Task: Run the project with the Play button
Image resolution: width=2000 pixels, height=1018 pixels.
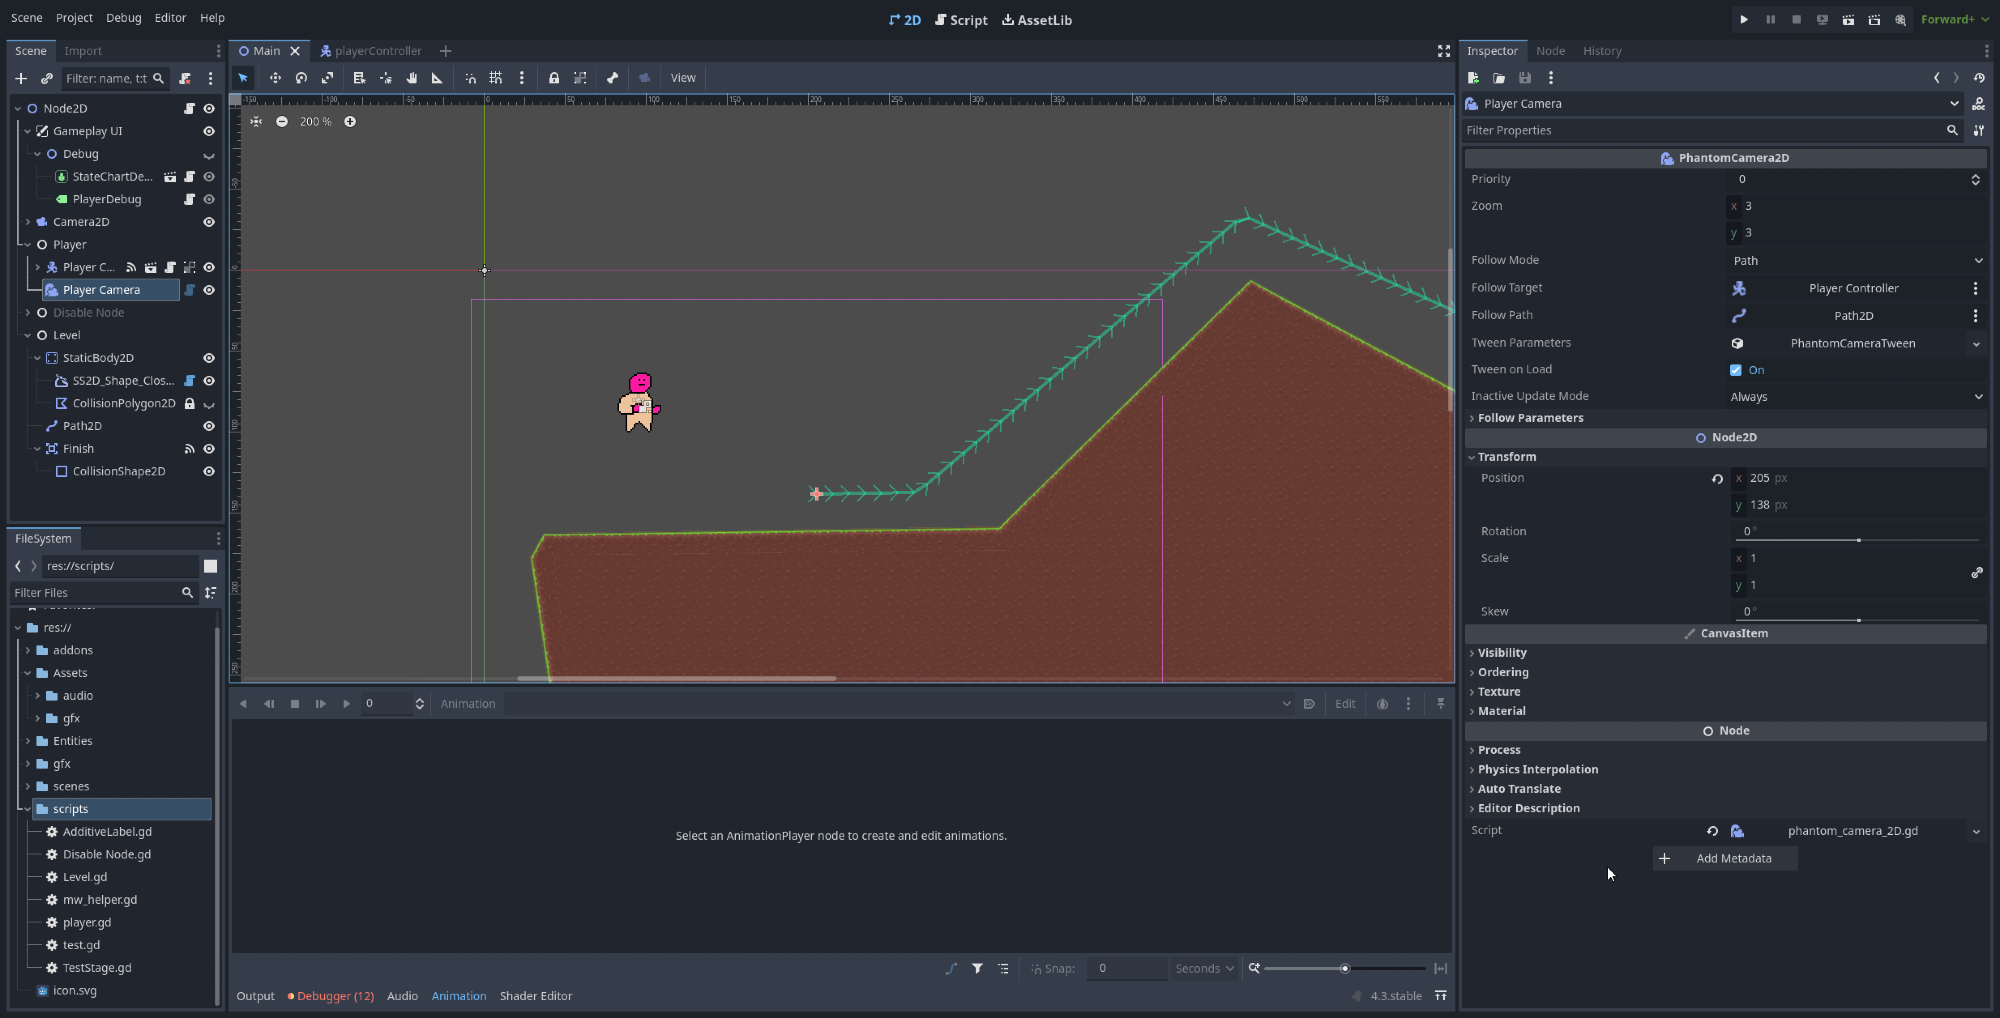Action: point(1744,19)
